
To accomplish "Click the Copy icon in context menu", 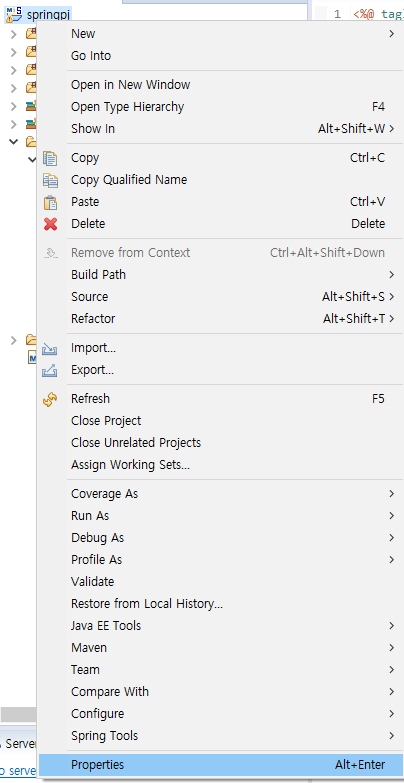I will point(50,158).
